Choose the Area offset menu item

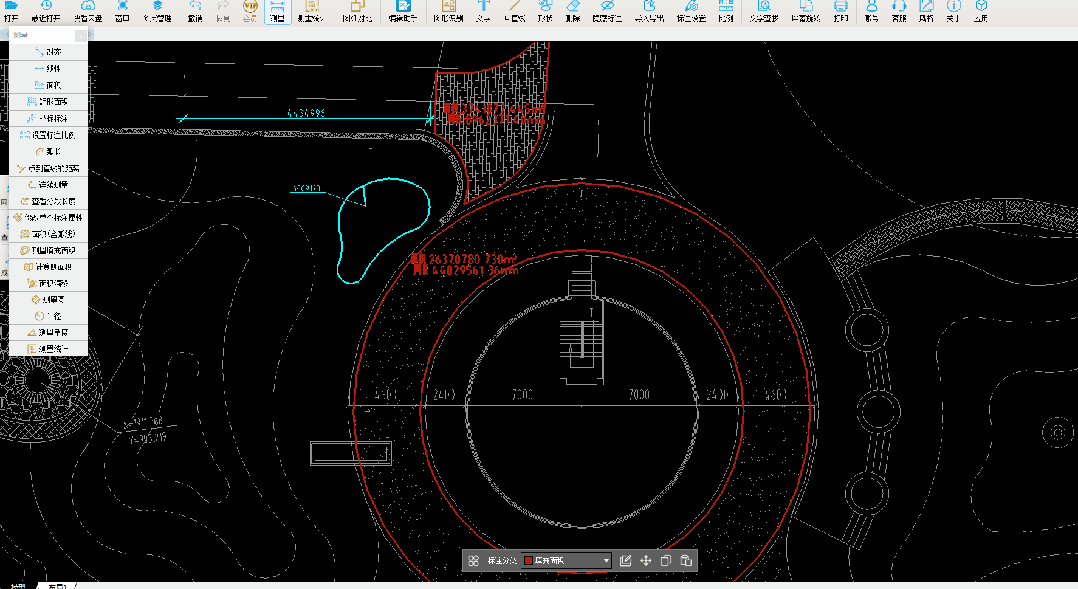(x=48, y=283)
